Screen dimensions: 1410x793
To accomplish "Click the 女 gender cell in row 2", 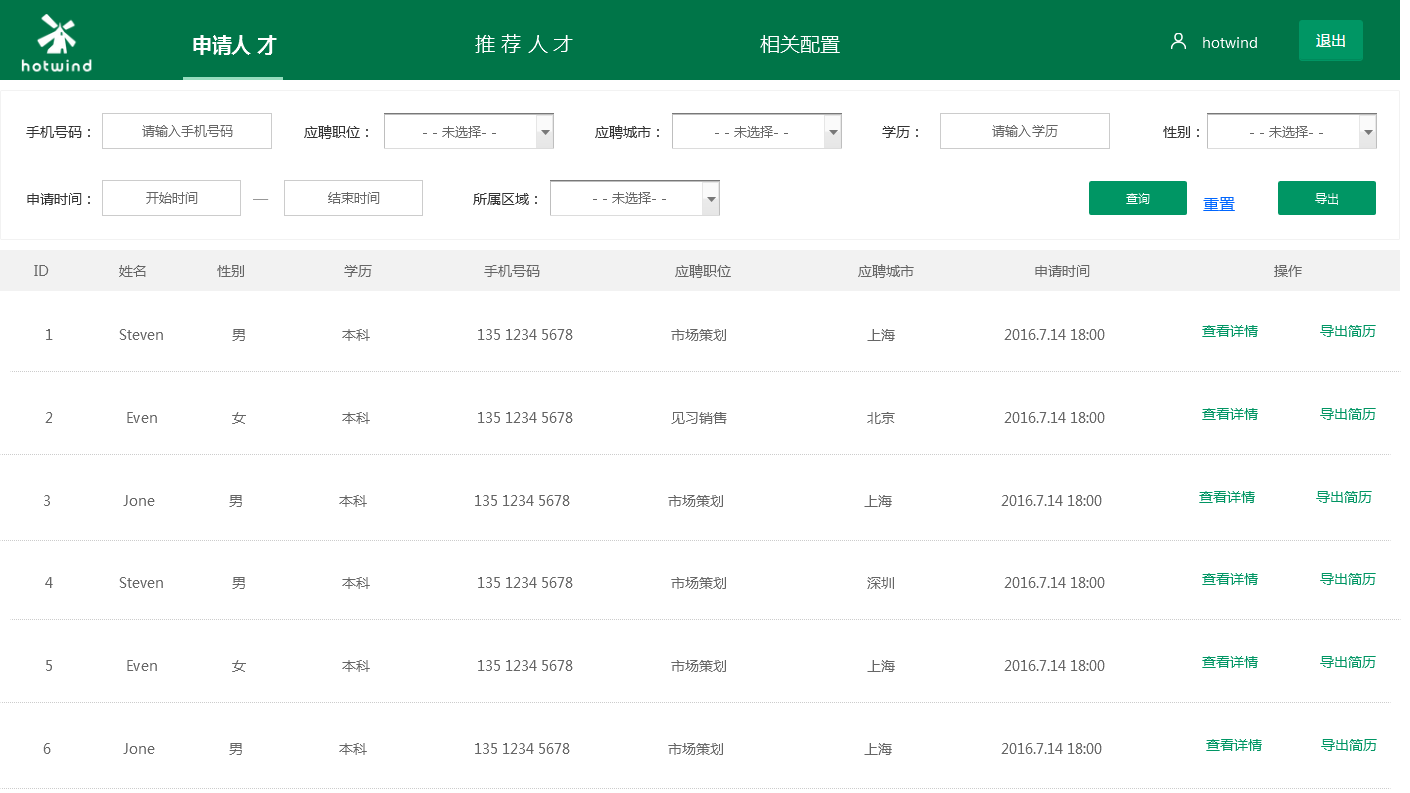I will pyautogui.click(x=238, y=418).
